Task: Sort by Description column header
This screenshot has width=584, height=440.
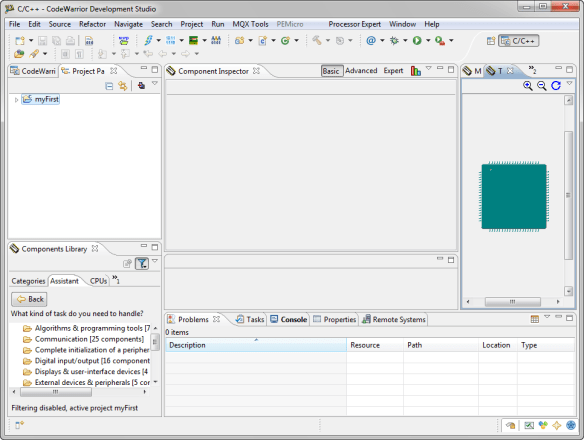Action: coord(256,345)
